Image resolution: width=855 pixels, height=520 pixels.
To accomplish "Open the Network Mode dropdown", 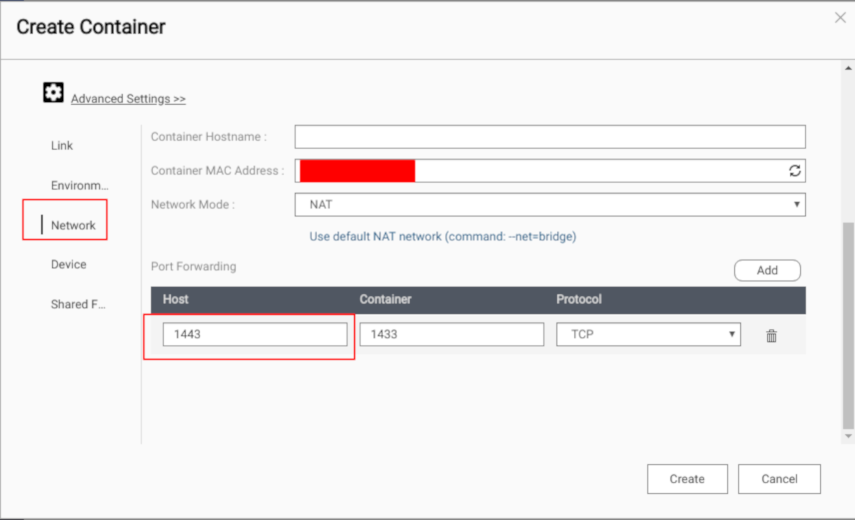I will click(550, 204).
